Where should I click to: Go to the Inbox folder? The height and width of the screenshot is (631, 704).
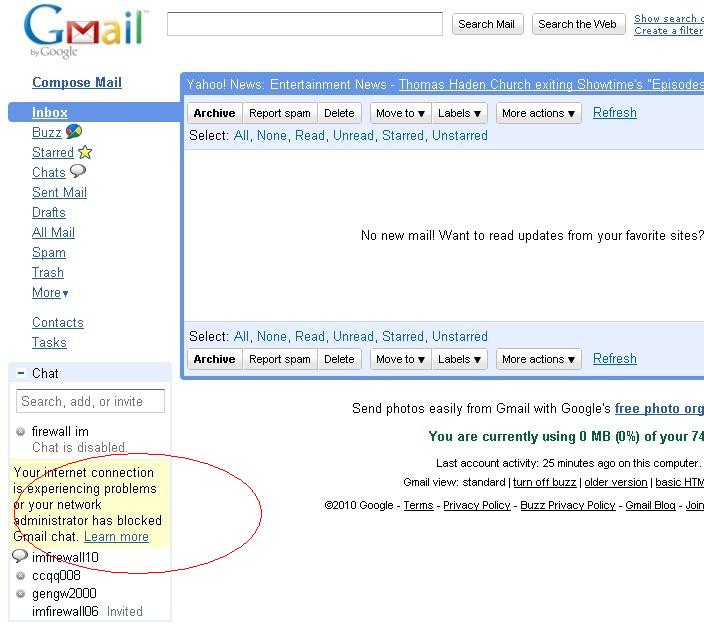[x=50, y=112]
